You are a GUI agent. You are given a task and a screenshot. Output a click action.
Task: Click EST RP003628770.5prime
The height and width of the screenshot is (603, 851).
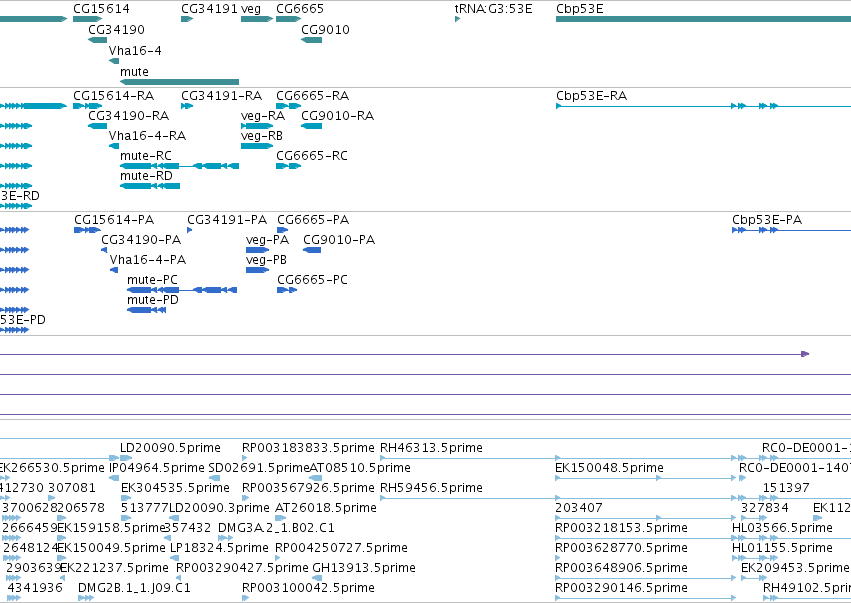click(x=621, y=548)
